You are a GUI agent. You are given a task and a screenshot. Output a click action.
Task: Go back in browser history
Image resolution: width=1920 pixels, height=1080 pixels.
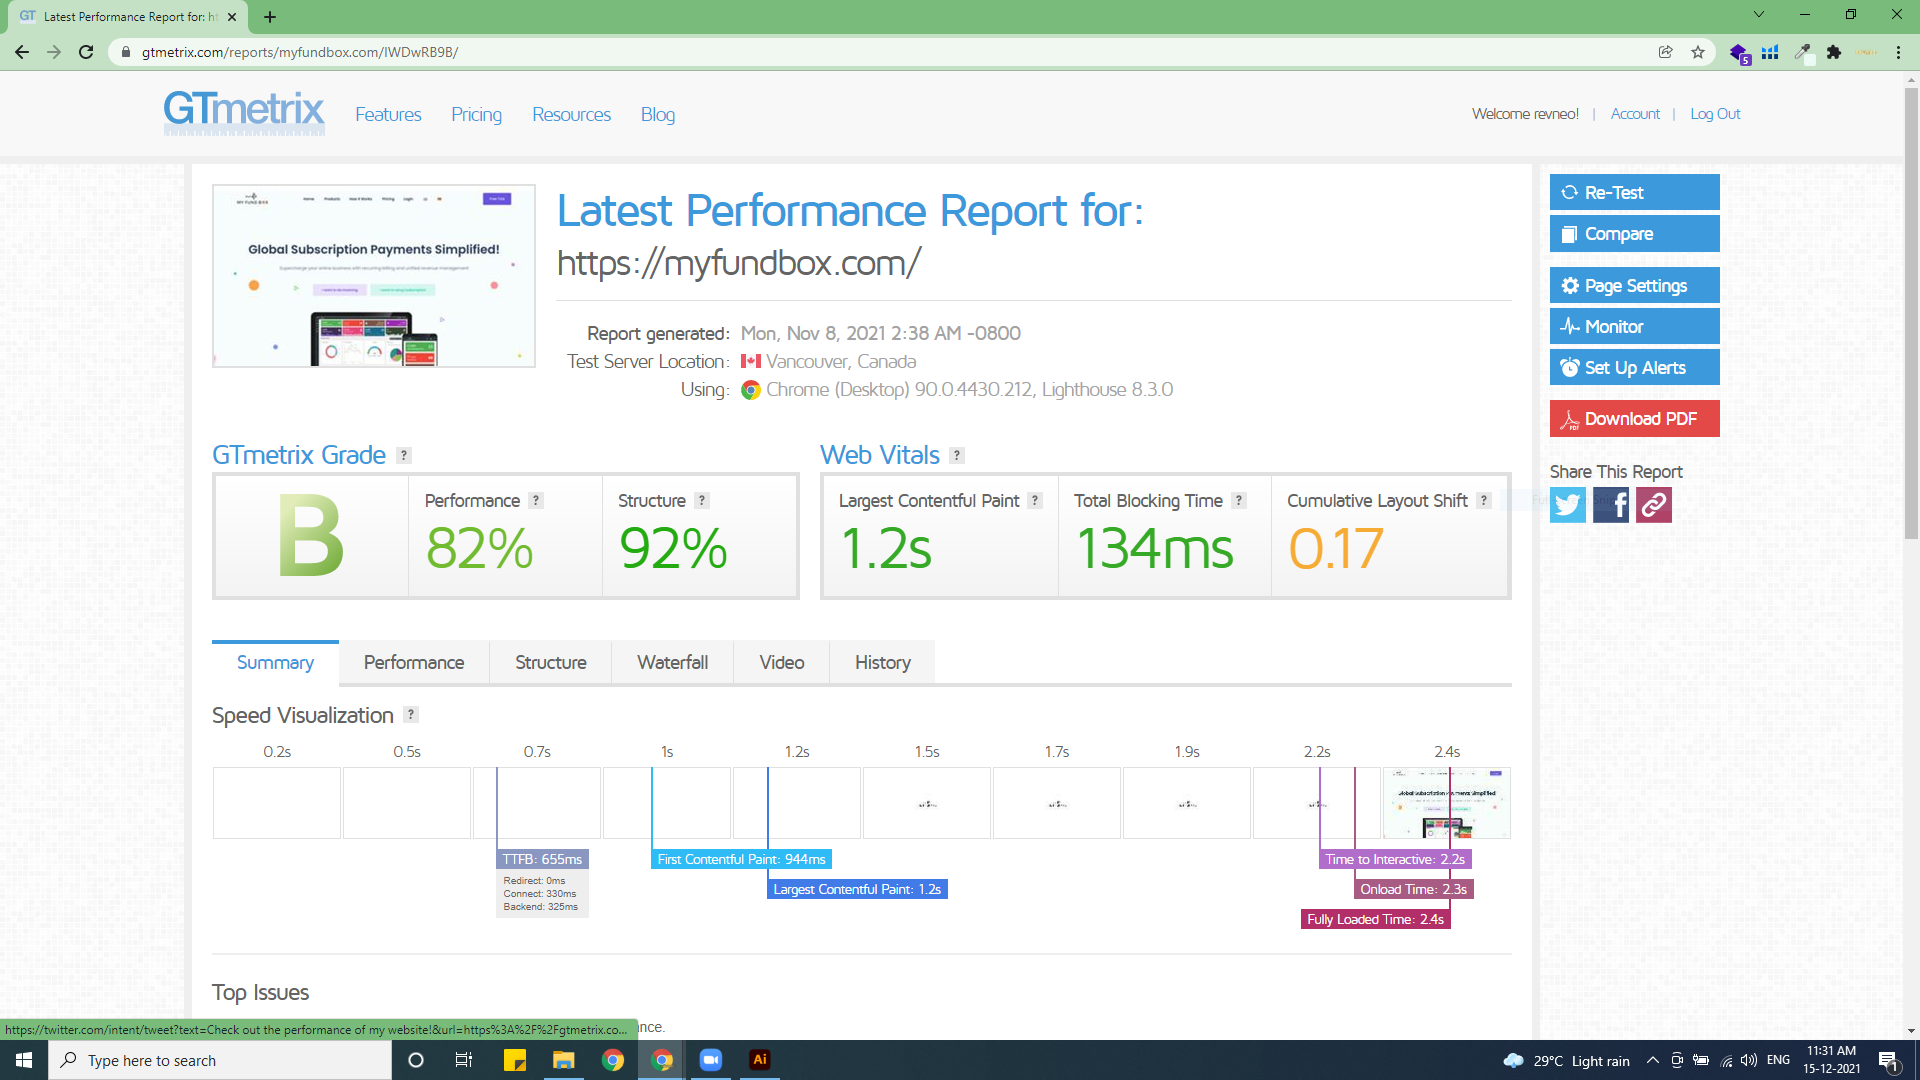click(x=22, y=52)
